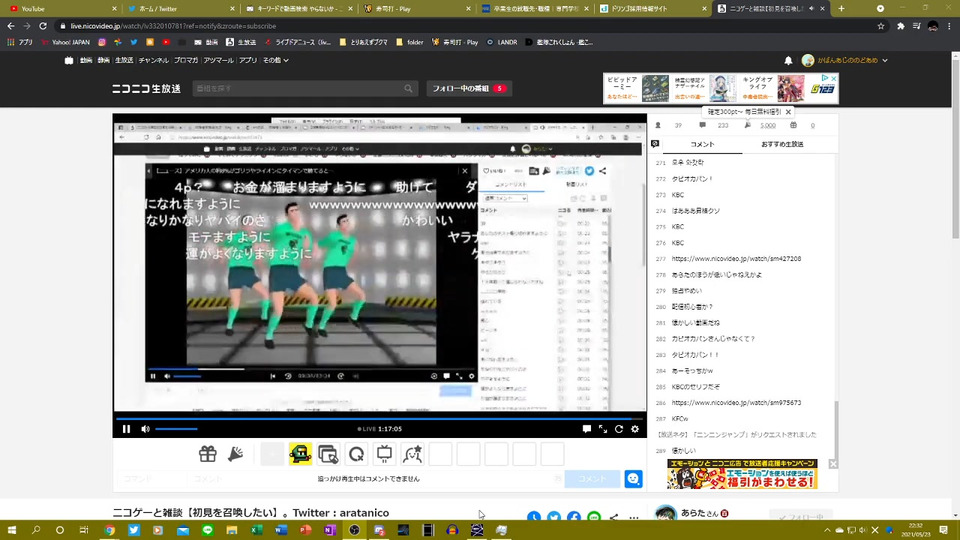Click the person with star item icon
960x540 pixels.
(x=413, y=454)
